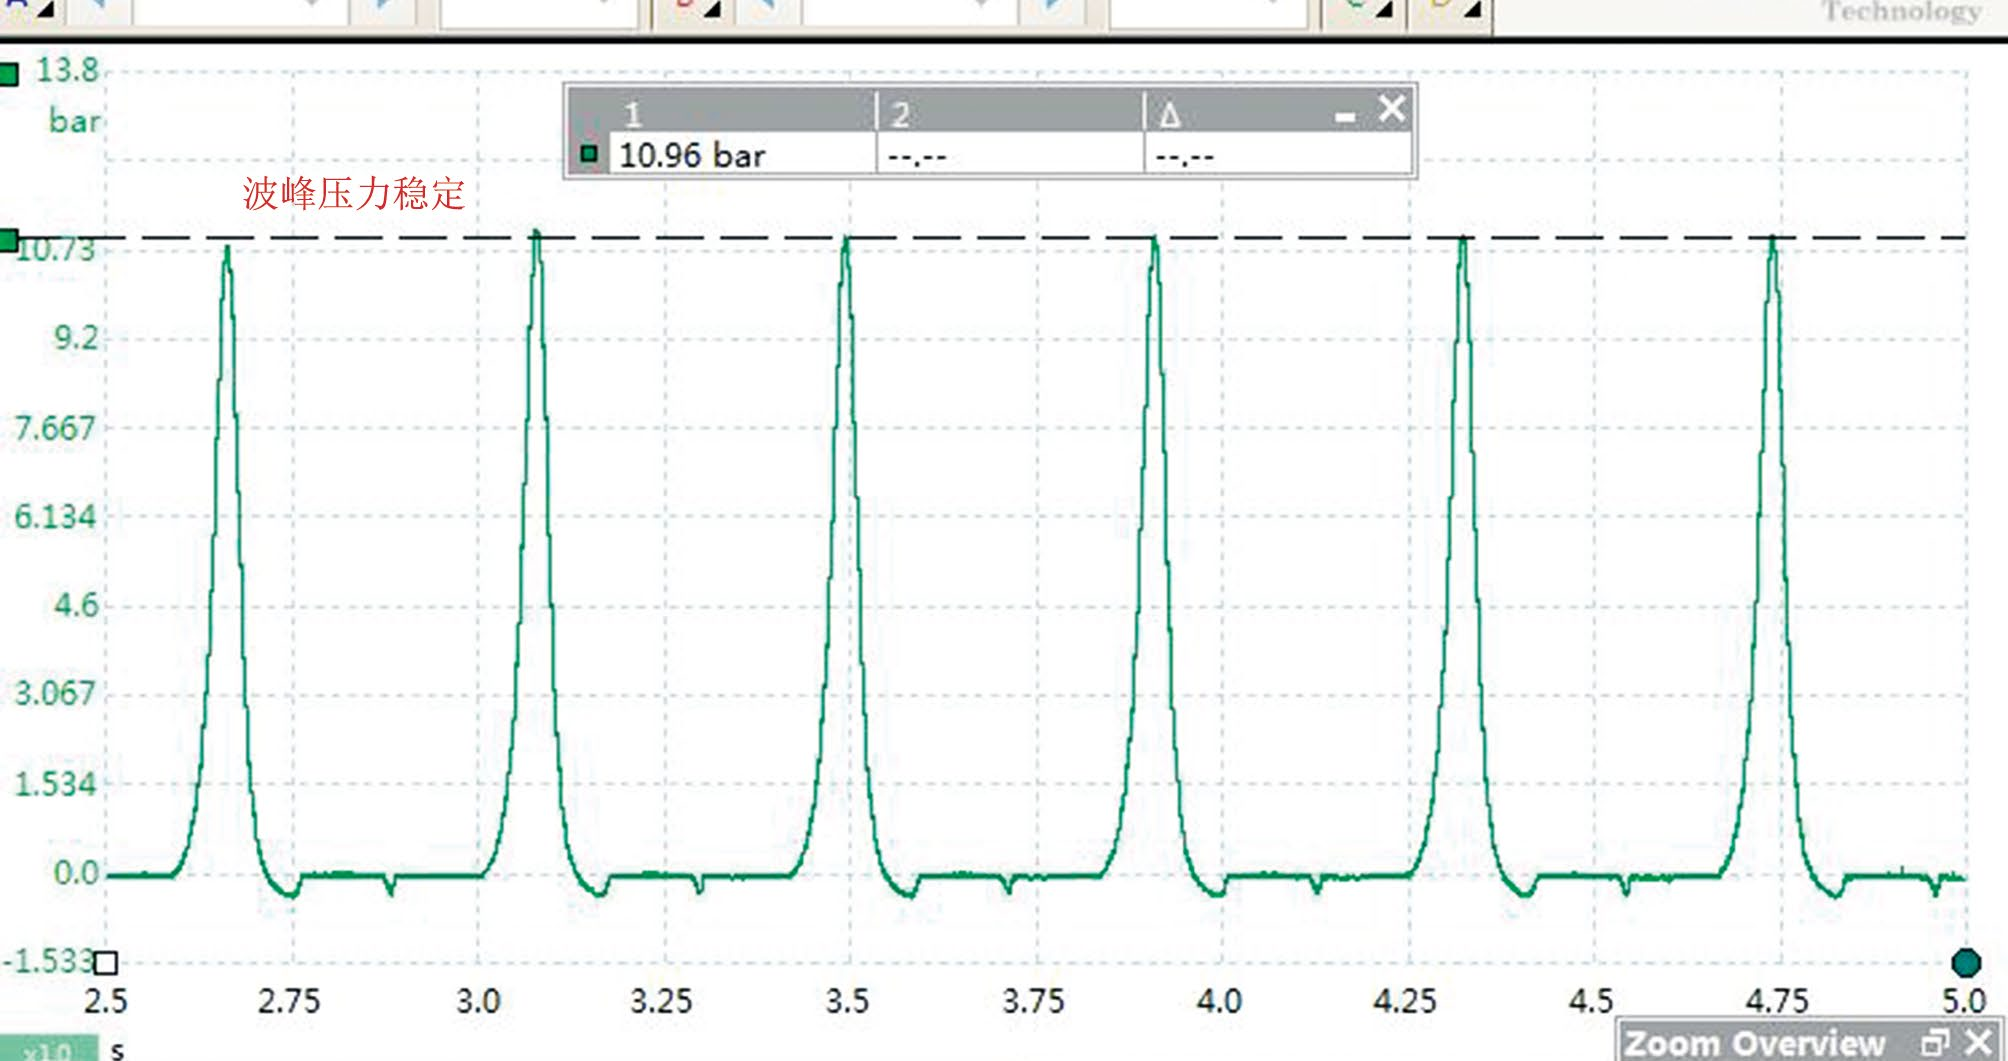
Task: Click the 1.534 pressure axis label
Action: (55, 784)
